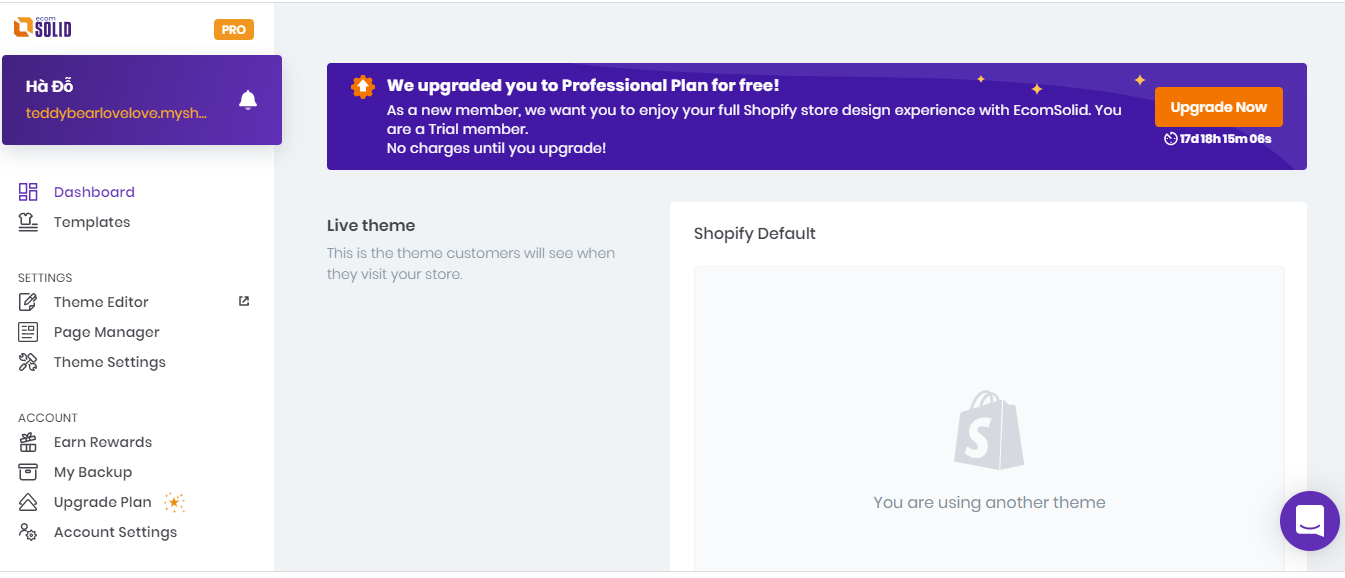The width and height of the screenshot is (1345, 578).
Task: Click the Theme Settings tools icon
Action: pos(28,362)
